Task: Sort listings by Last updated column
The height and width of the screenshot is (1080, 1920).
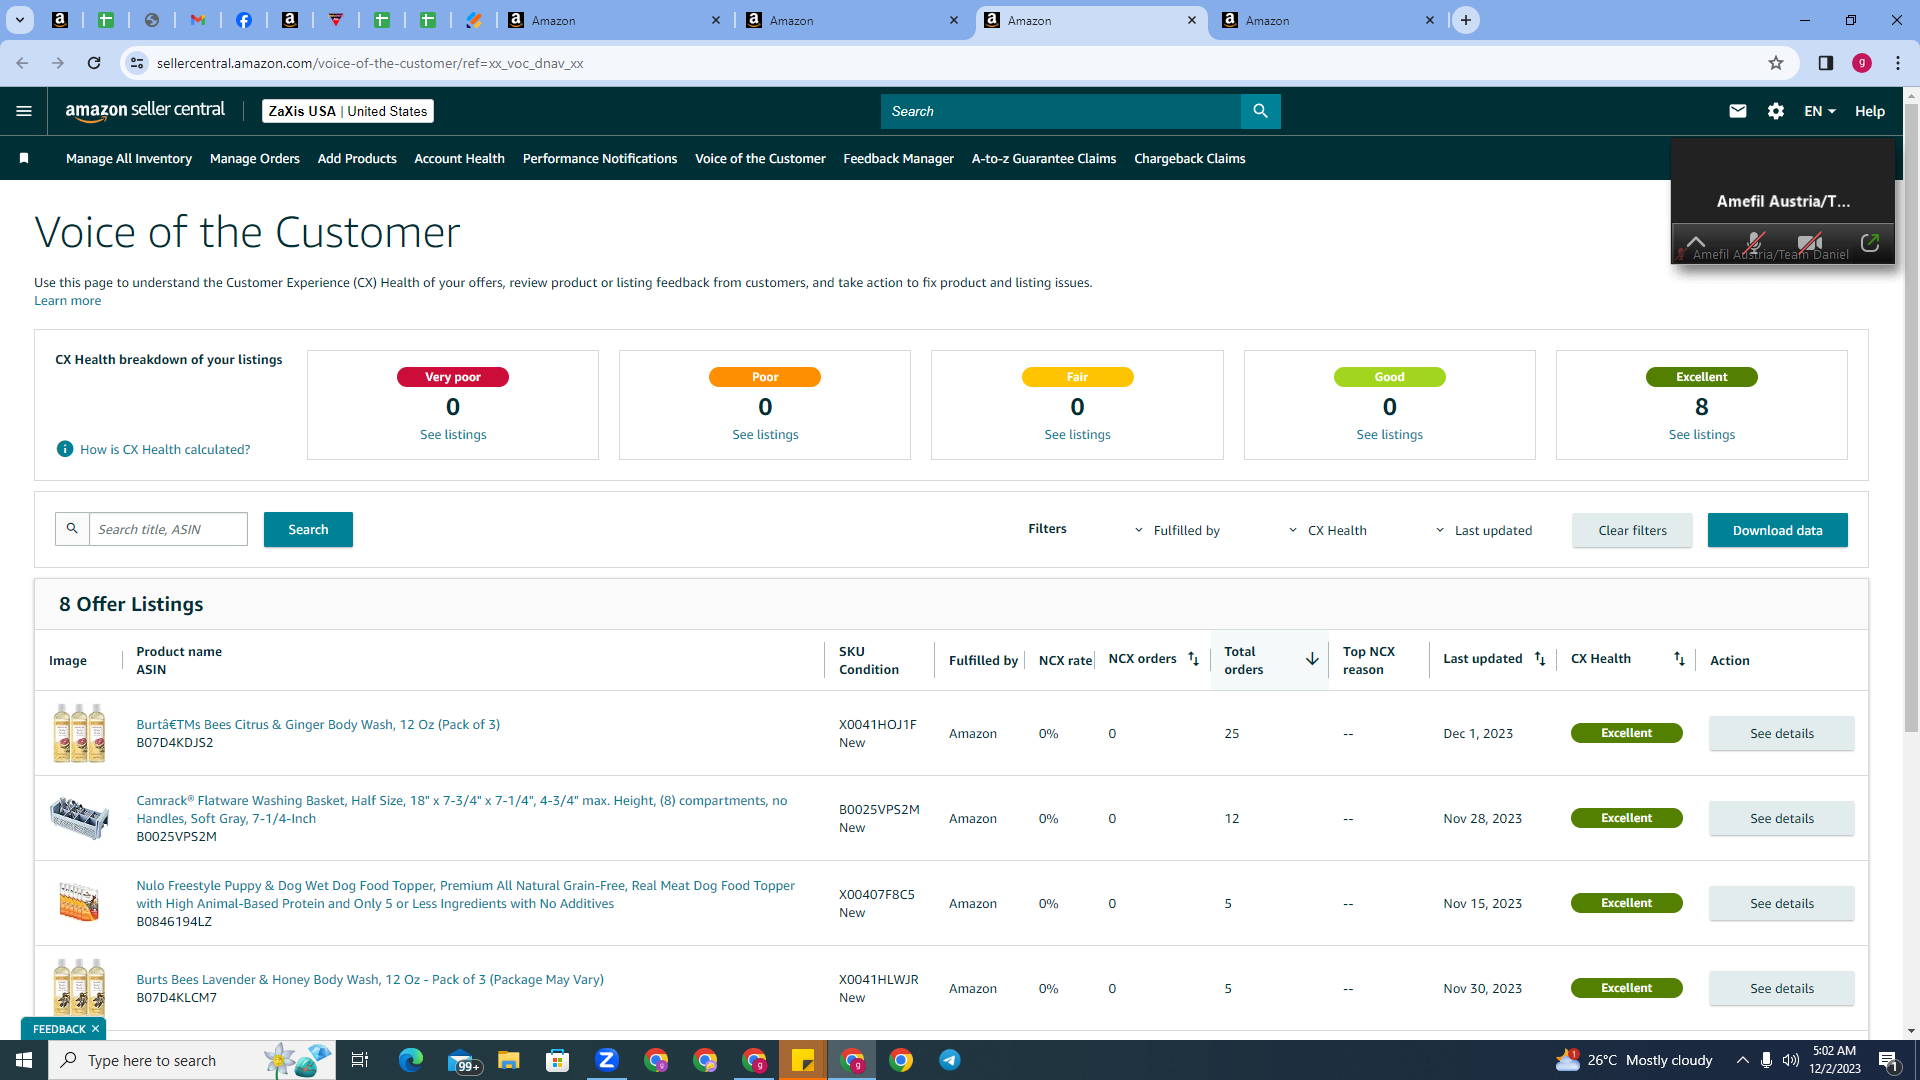Action: coord(1540,659)
